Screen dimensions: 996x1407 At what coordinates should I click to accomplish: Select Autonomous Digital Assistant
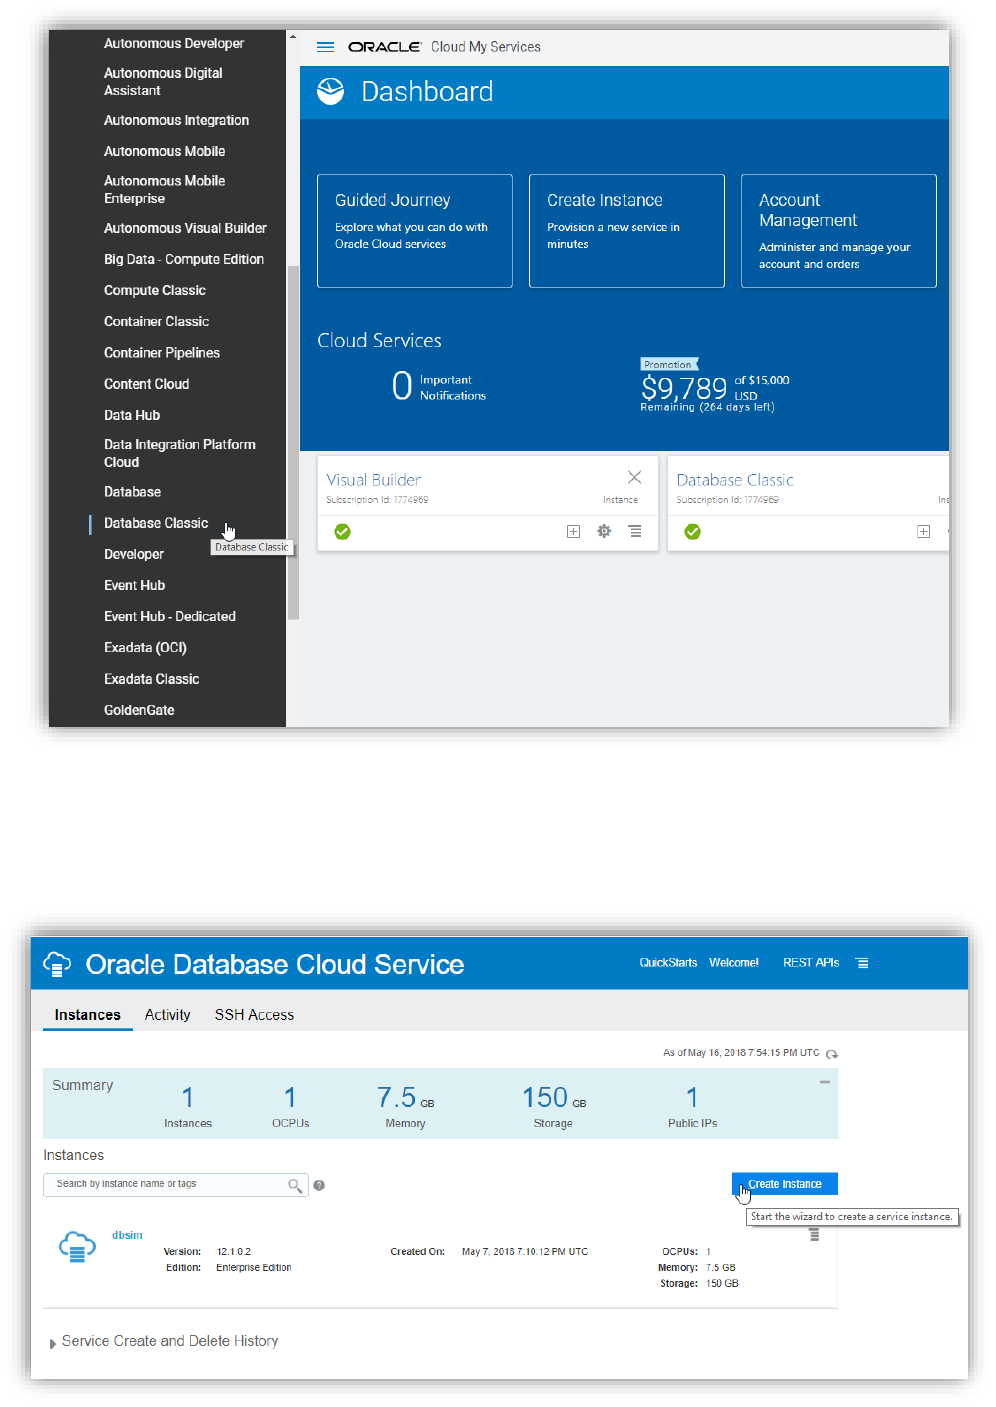[x=163, y=82]
